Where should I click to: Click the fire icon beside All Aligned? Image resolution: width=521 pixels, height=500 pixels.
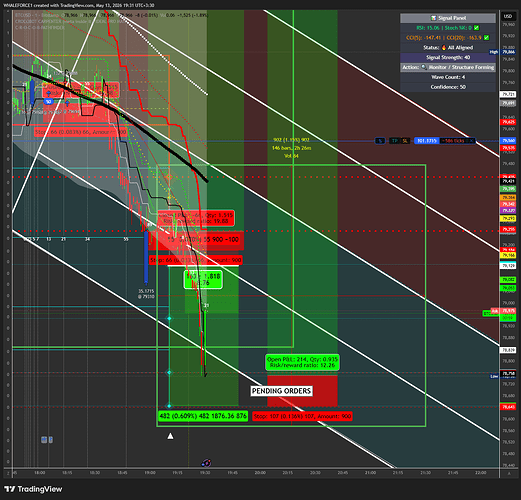[x=444, y=48]
